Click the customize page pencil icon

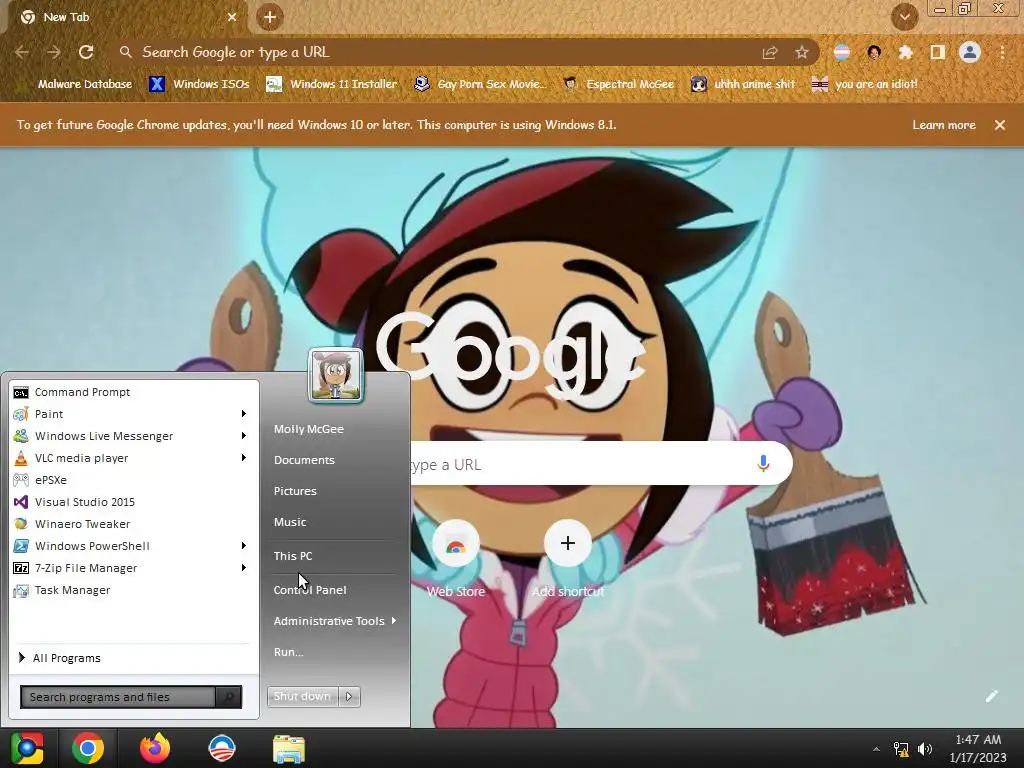991,696
